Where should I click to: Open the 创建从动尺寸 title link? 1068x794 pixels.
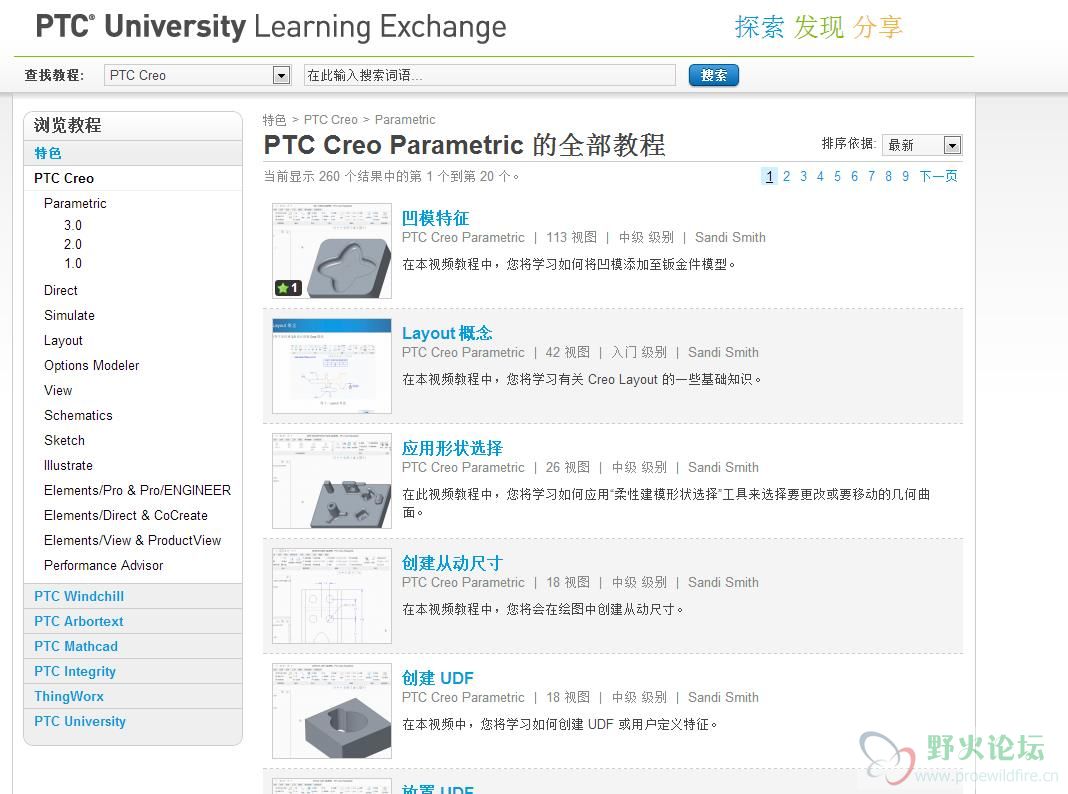(452, 563)
